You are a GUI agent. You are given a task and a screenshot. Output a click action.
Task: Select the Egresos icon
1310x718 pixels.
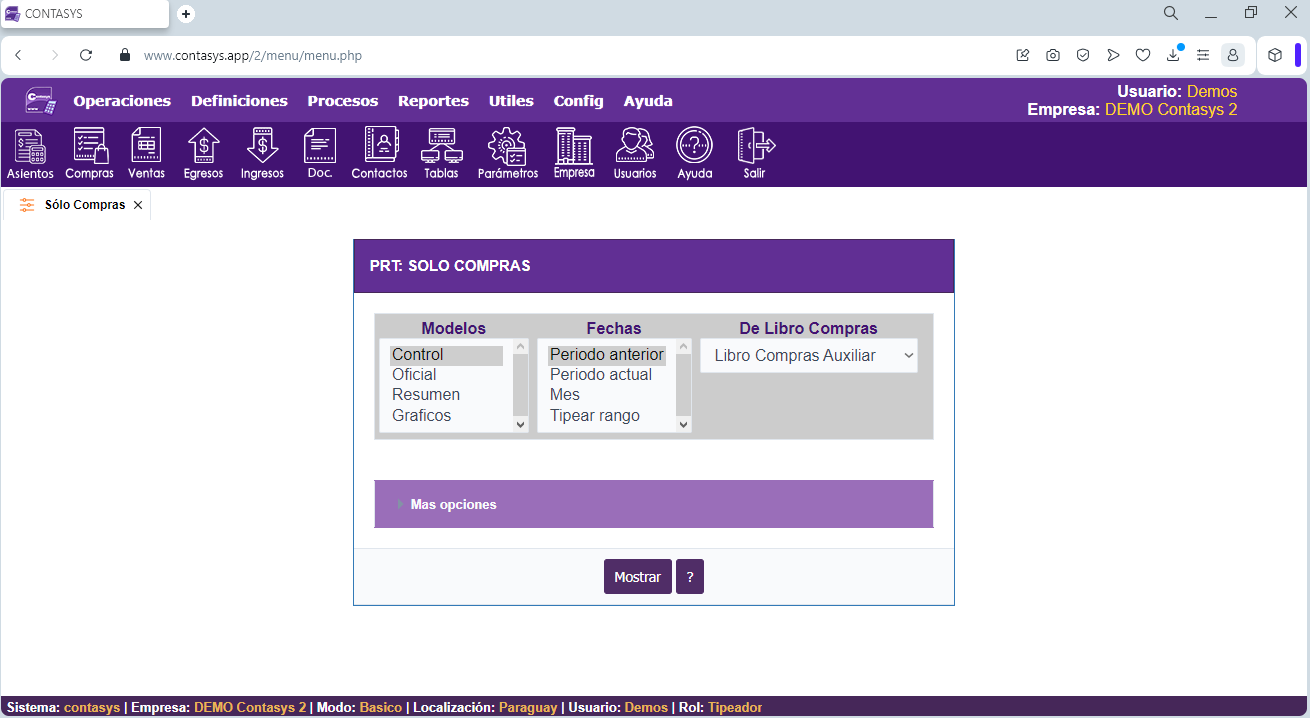[203, 153]
